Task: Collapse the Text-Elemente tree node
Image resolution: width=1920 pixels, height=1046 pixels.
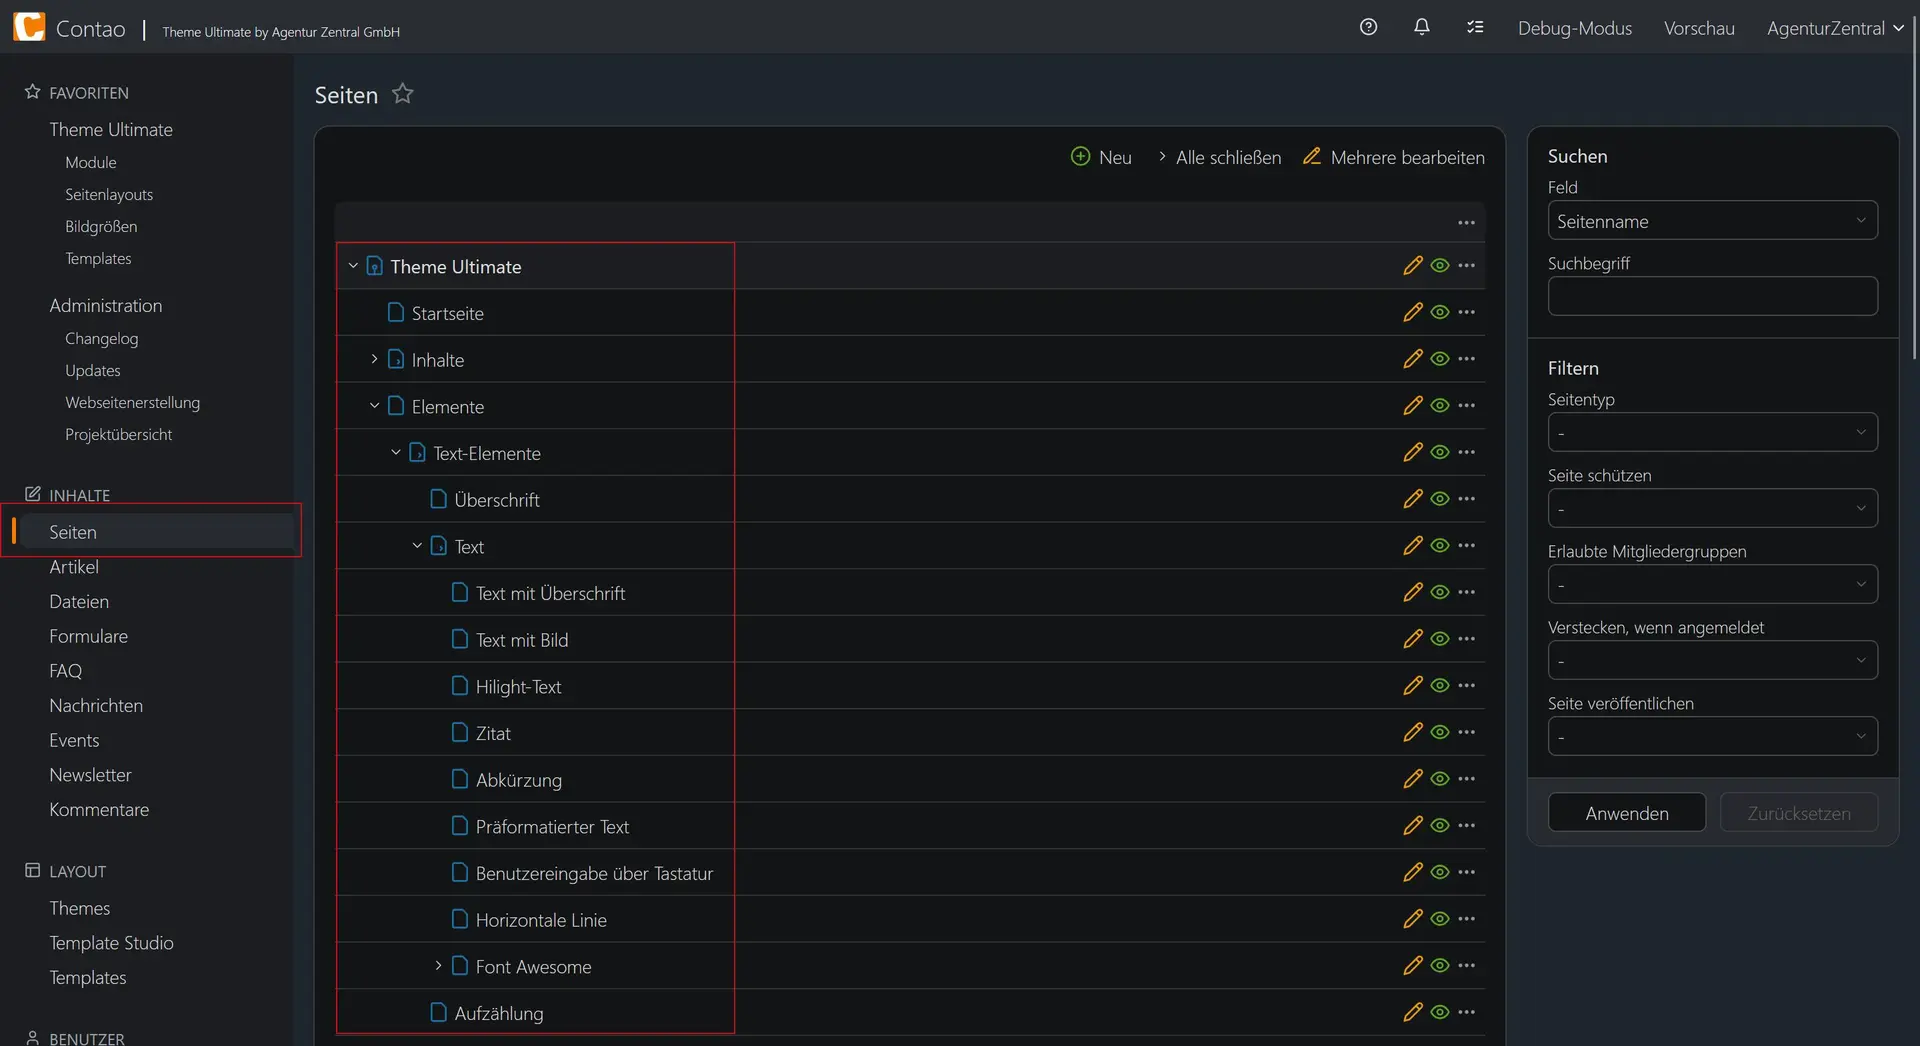Action: [x=395, y=452]
